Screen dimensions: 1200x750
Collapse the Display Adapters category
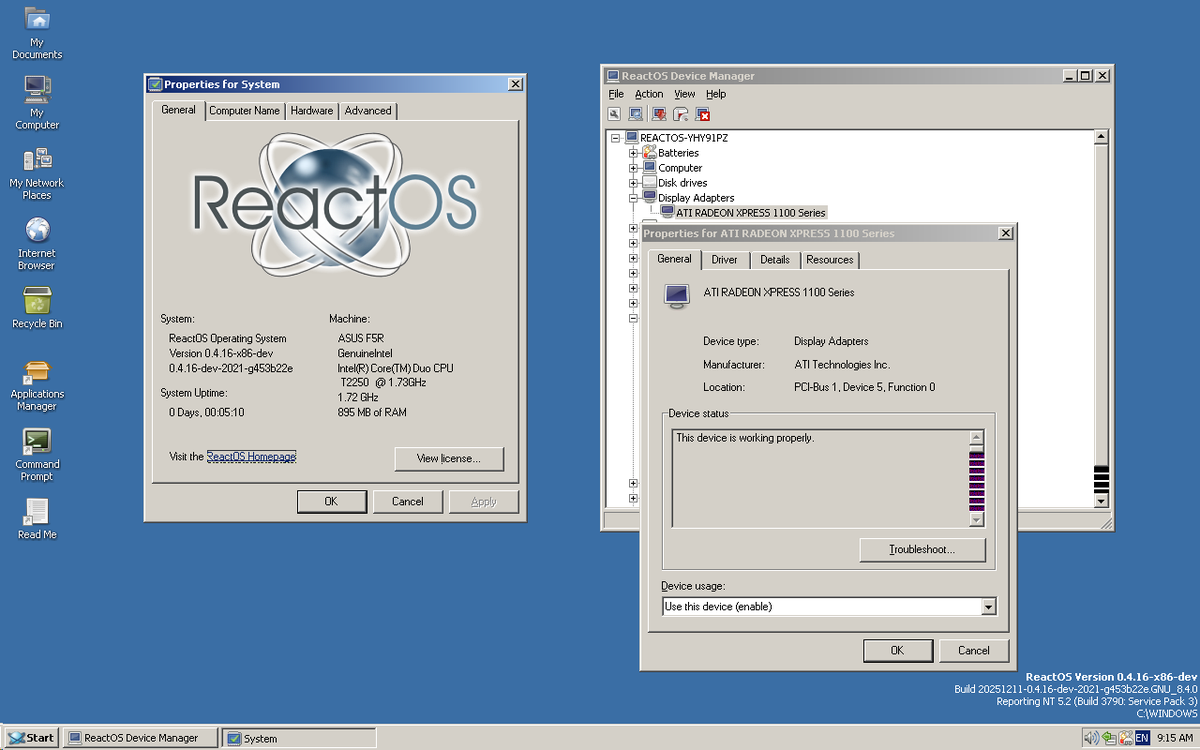[633, 197]
